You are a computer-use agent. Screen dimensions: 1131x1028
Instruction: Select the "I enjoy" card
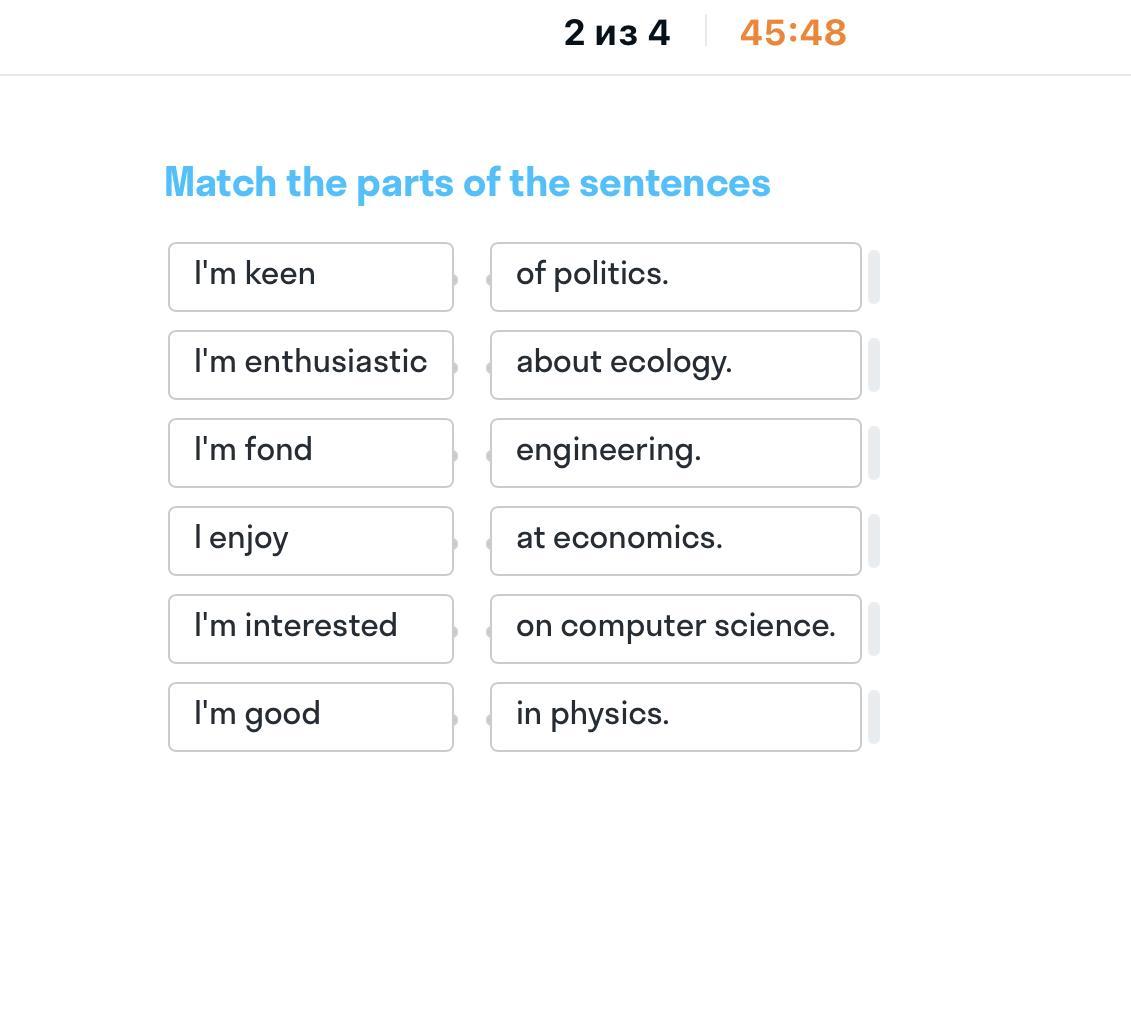point(310,540)
